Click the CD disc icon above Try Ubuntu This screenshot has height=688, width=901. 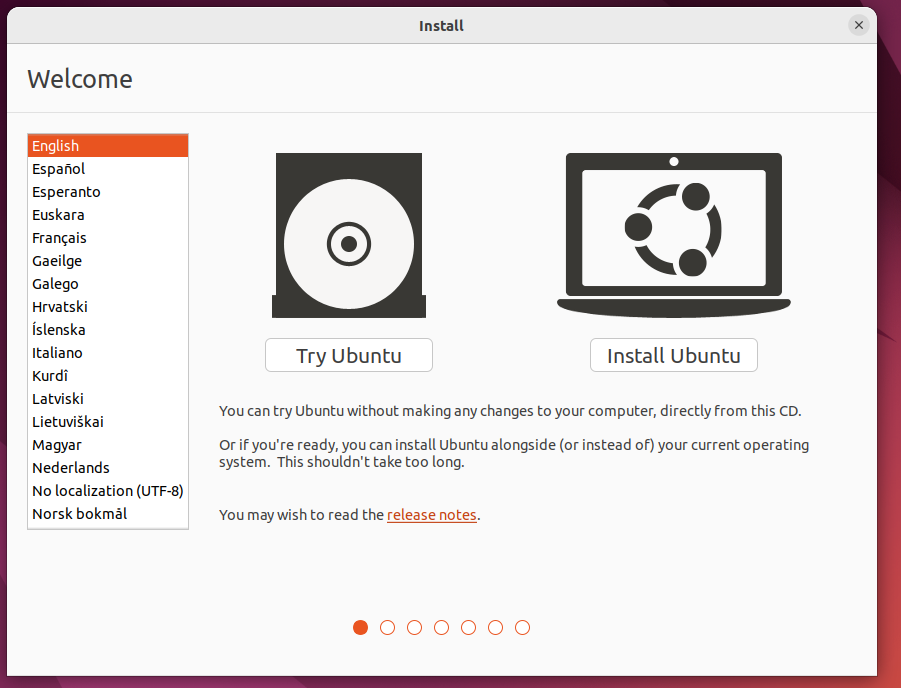point(348,236)
